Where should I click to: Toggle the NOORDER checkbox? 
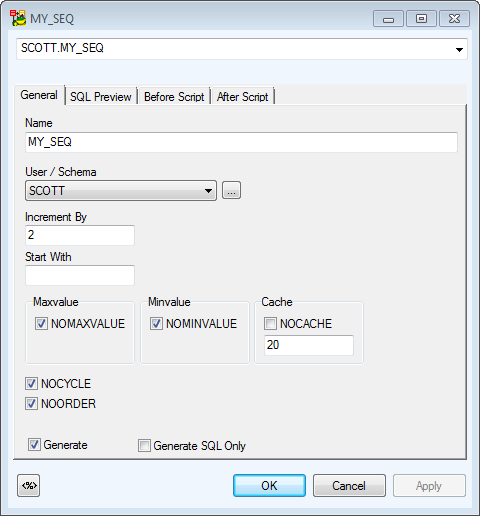31,403
